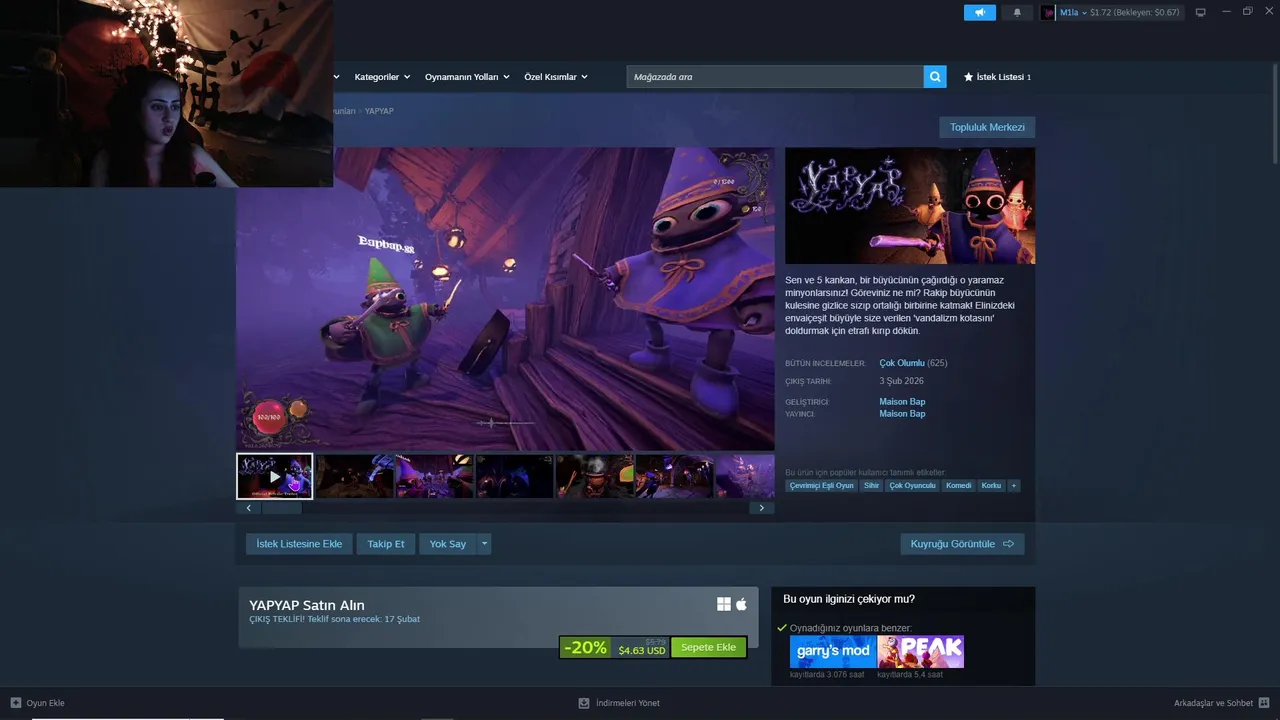Focus the Mağazada ara search field

pyautogui.click(x=775, y=77)
